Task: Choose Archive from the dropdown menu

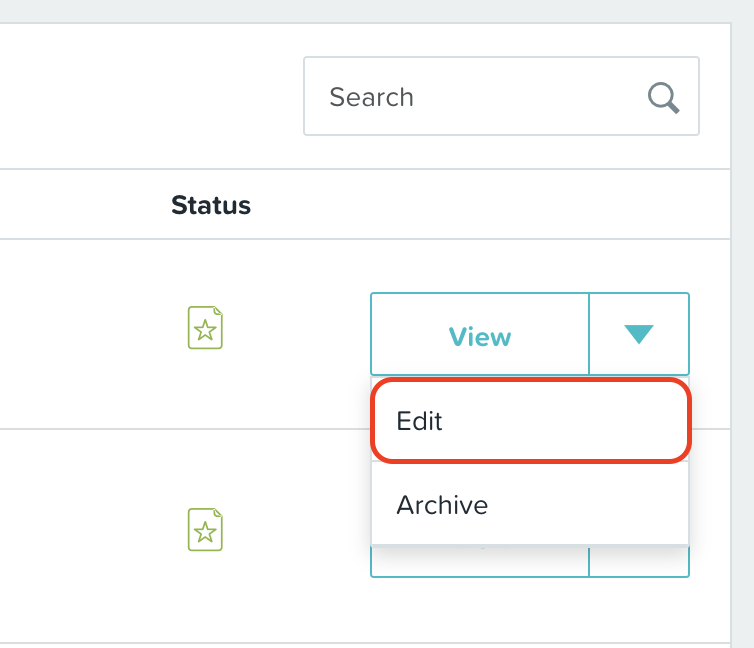Action: (x=530, y=504)
